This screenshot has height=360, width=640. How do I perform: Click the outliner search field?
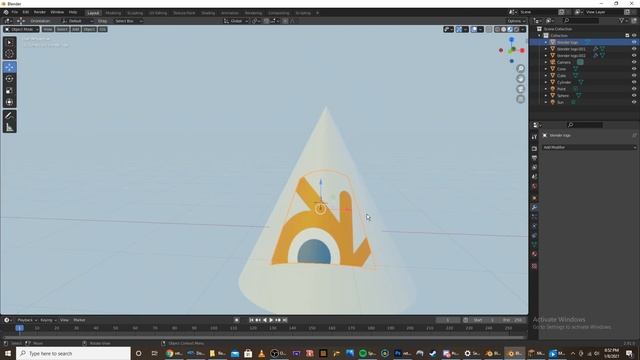[x=581, y=20]
